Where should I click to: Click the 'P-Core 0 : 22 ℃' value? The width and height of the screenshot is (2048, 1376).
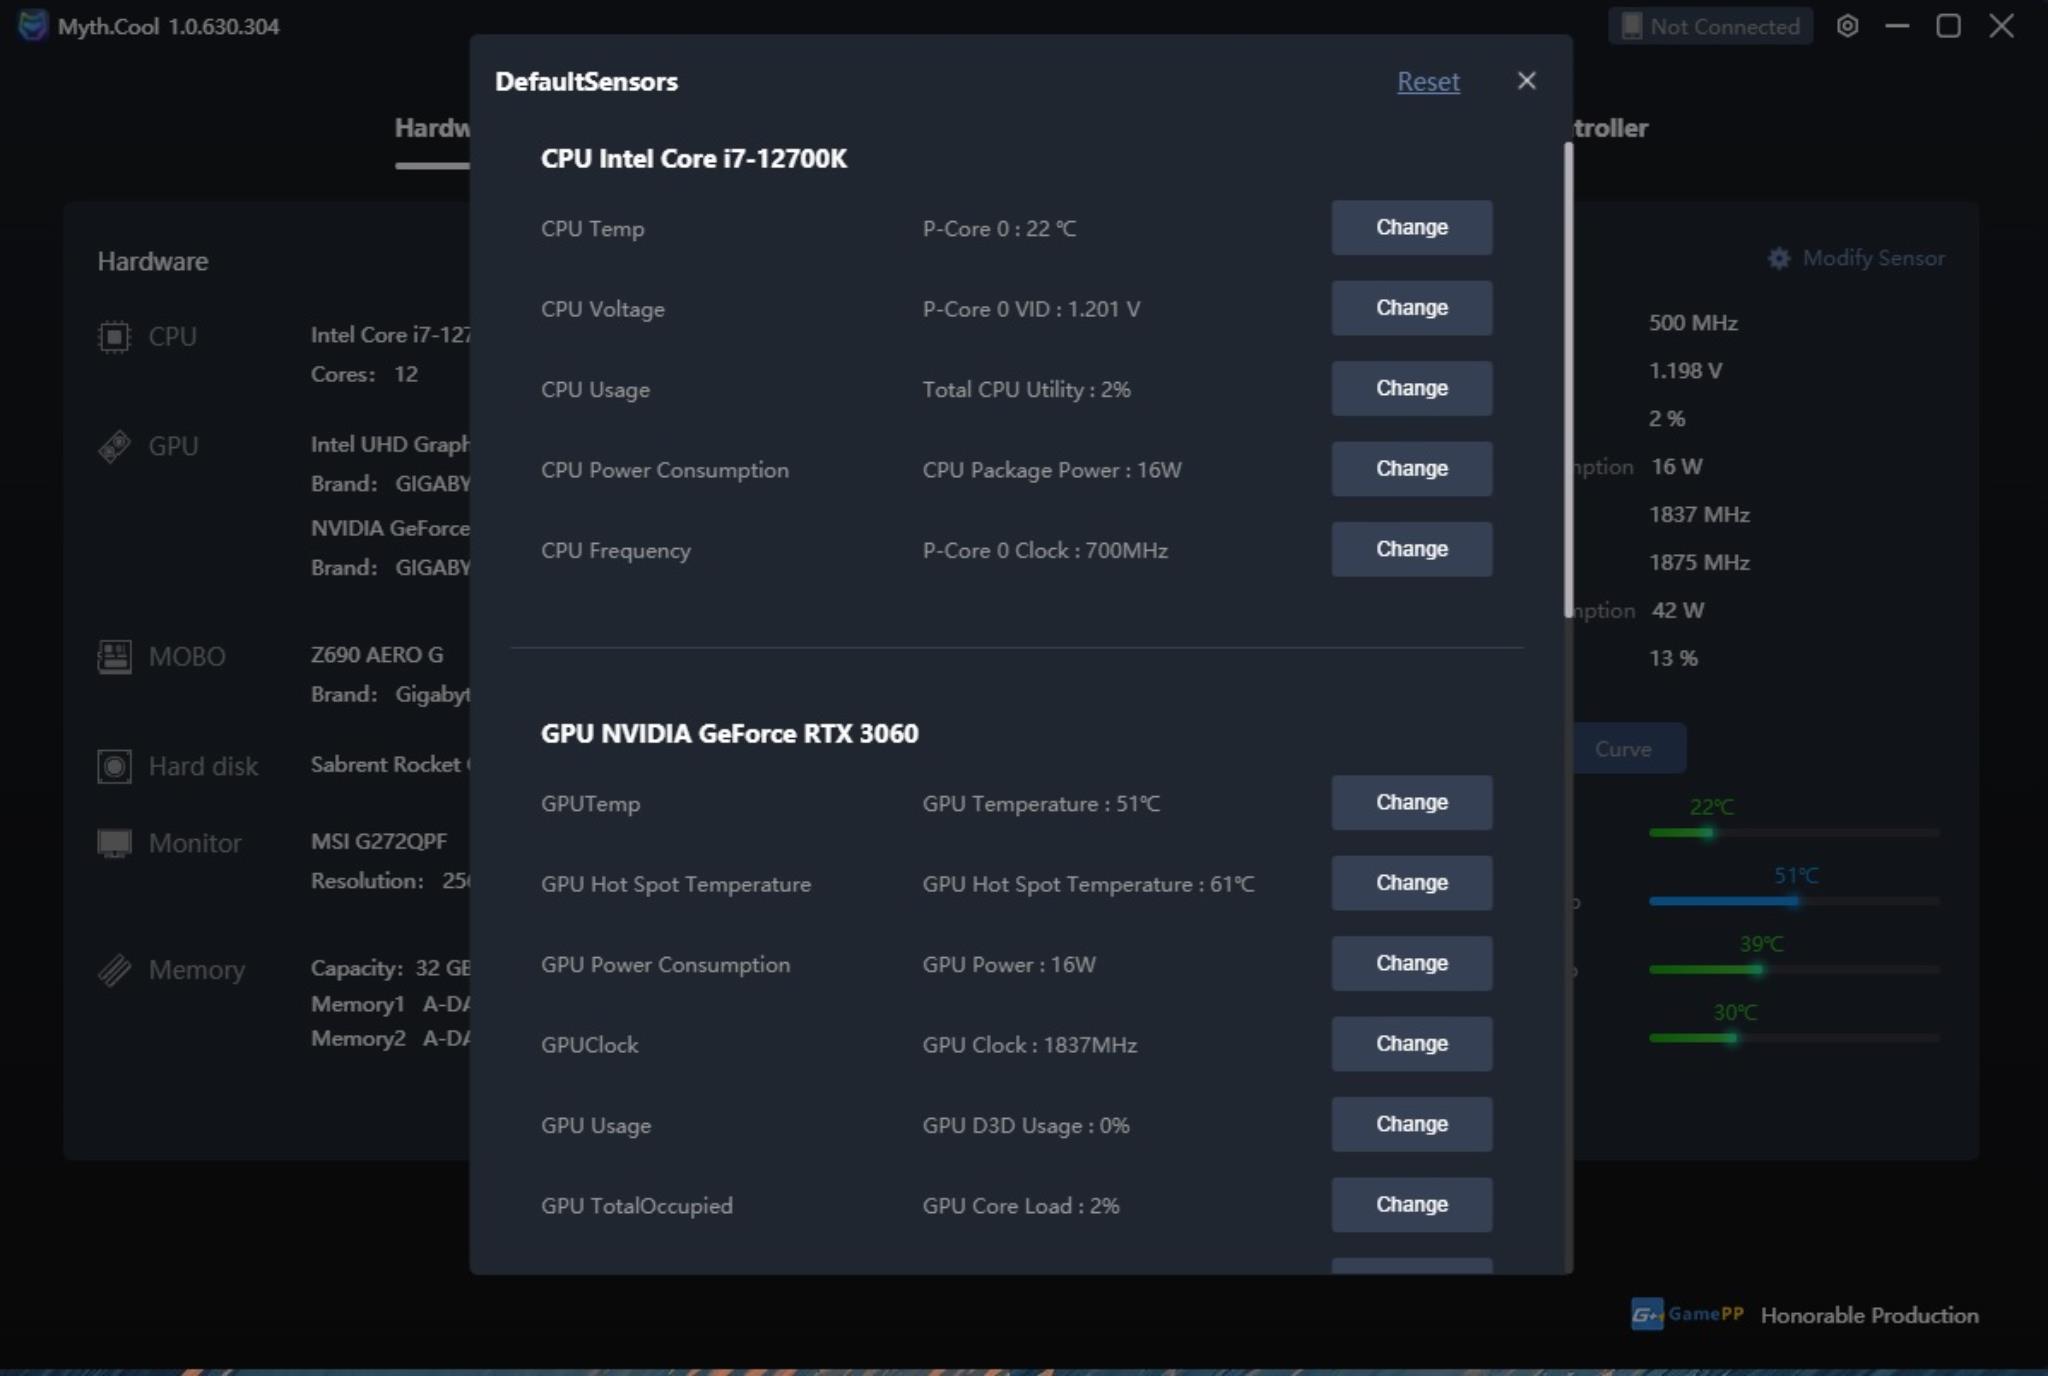pos(999,229)
